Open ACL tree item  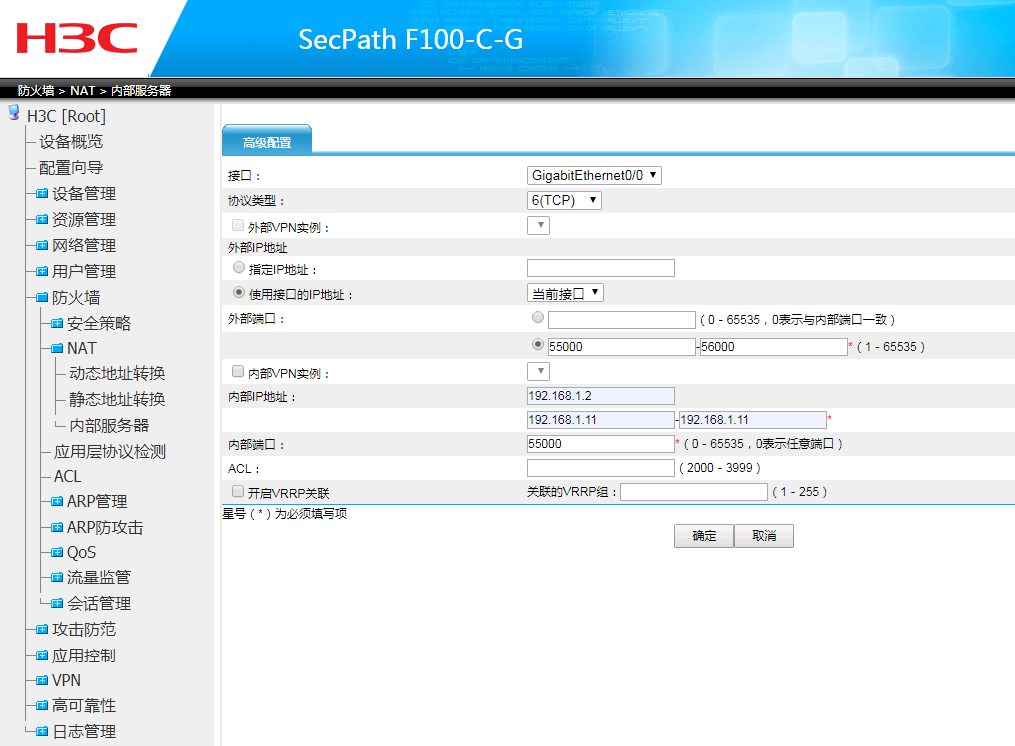click(x=67, y=476)
